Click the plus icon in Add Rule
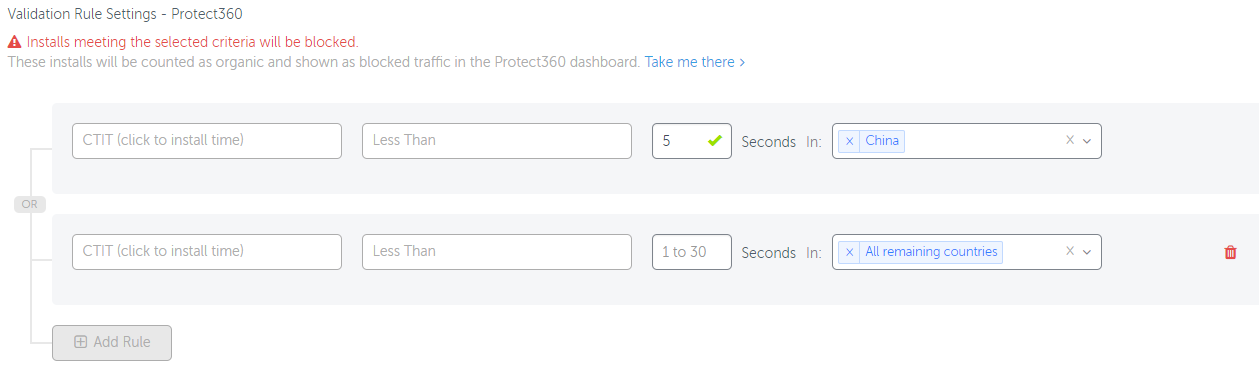The height and width of the screenshot is (367, 1259). pyautogui.click(x=80, y=342)
